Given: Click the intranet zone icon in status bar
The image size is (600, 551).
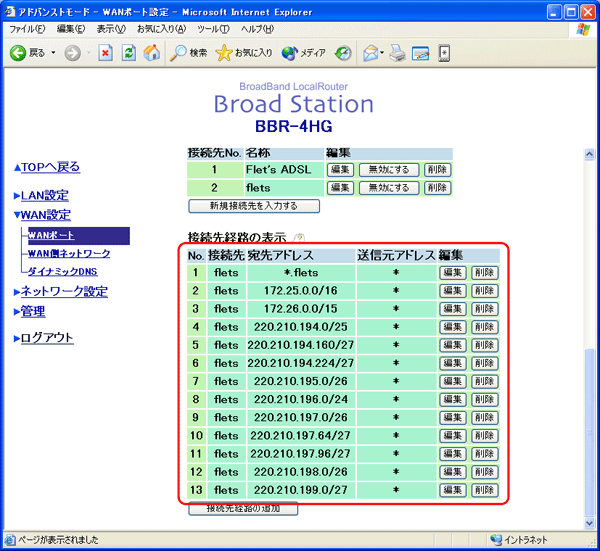Looking at the screenshot, I should tap(496, 540).
